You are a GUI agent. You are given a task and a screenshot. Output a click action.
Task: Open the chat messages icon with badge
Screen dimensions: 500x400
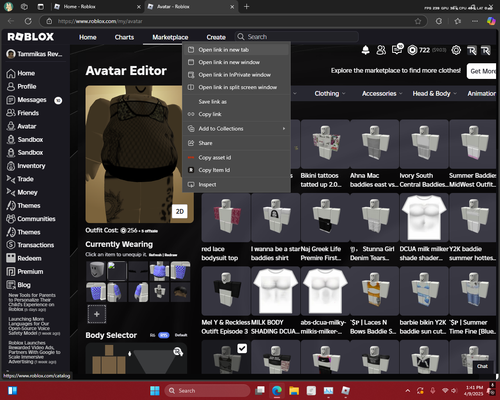pos(397,50)
